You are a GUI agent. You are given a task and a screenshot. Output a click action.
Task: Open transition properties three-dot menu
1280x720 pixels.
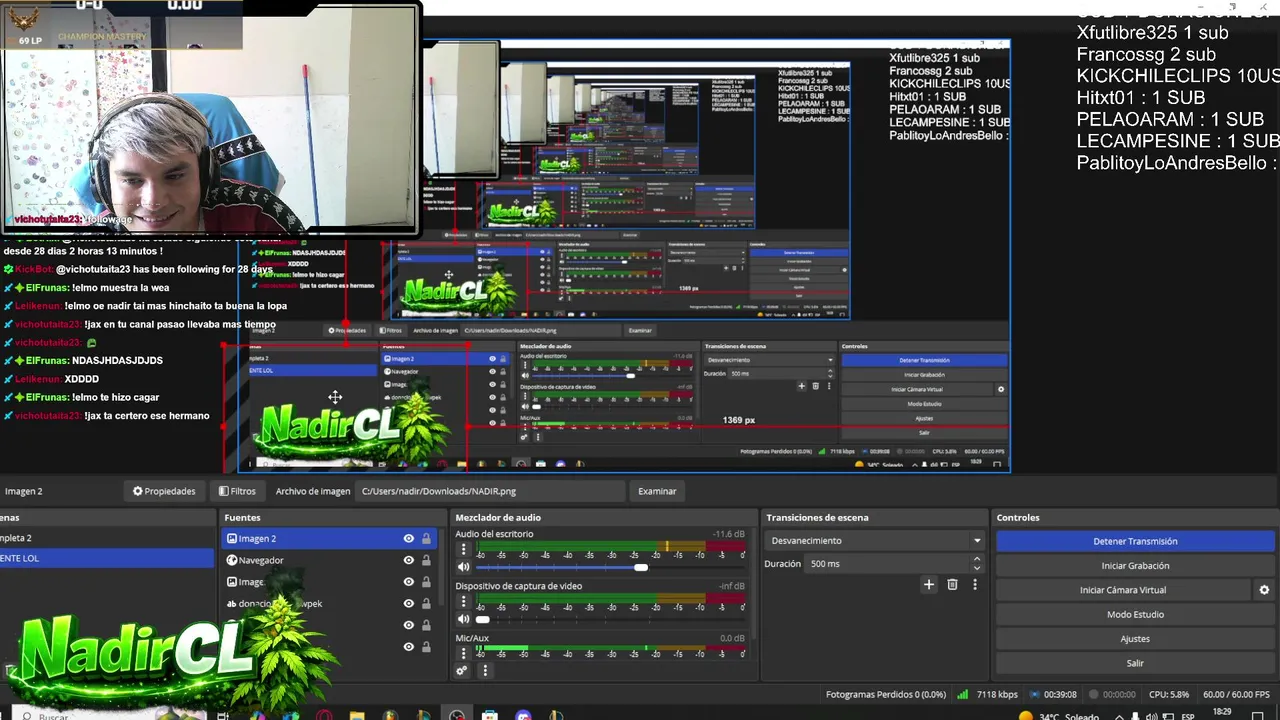pyautogui.click(x=975, y=585)
